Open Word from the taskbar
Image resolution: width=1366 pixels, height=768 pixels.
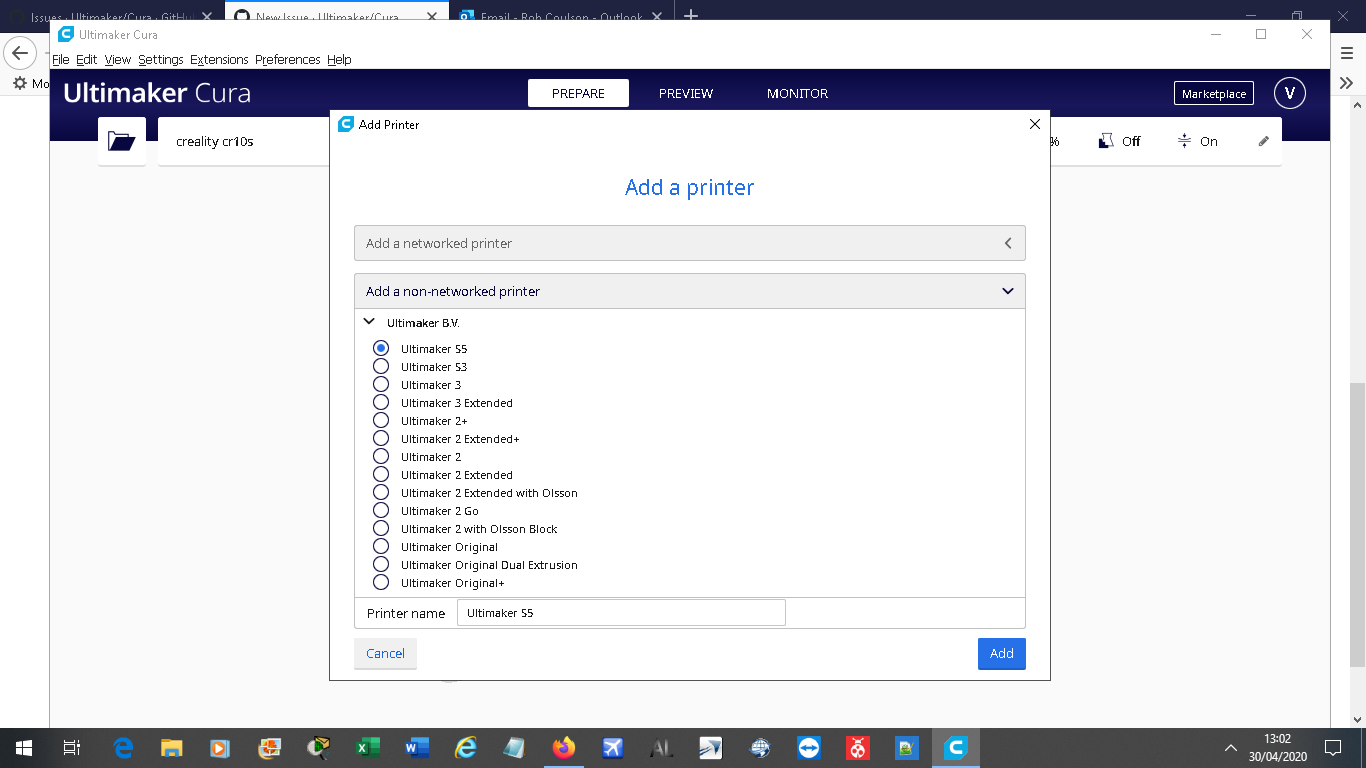417,748
